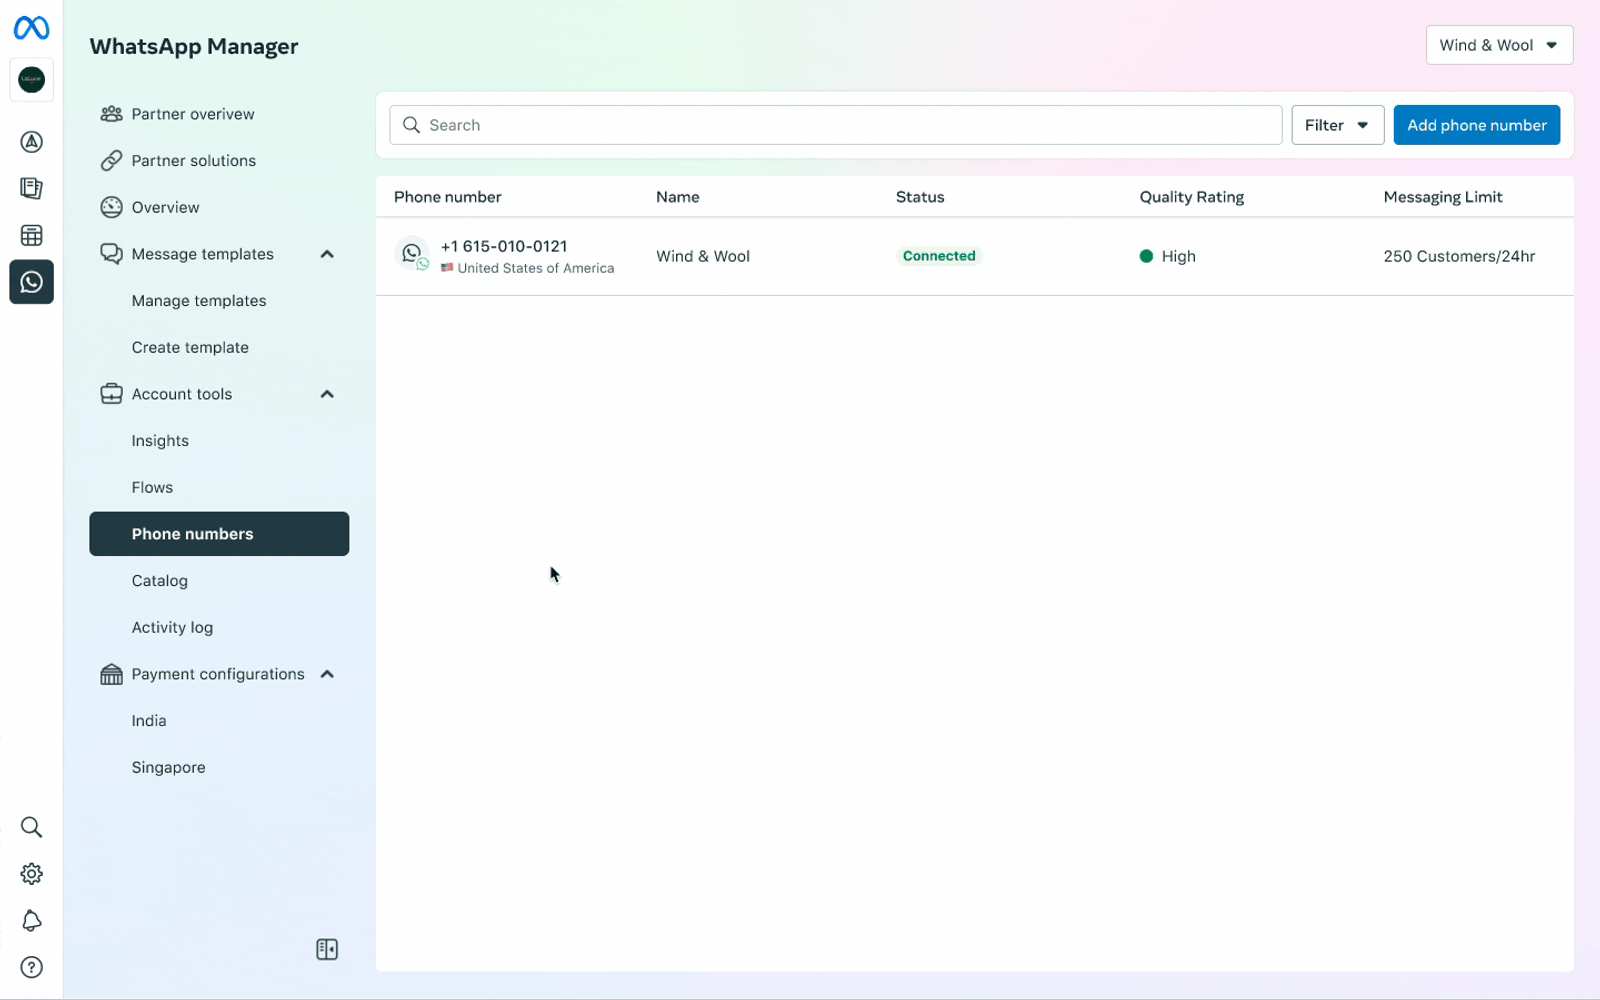Open the business account avatar

[x=31, y=80]
